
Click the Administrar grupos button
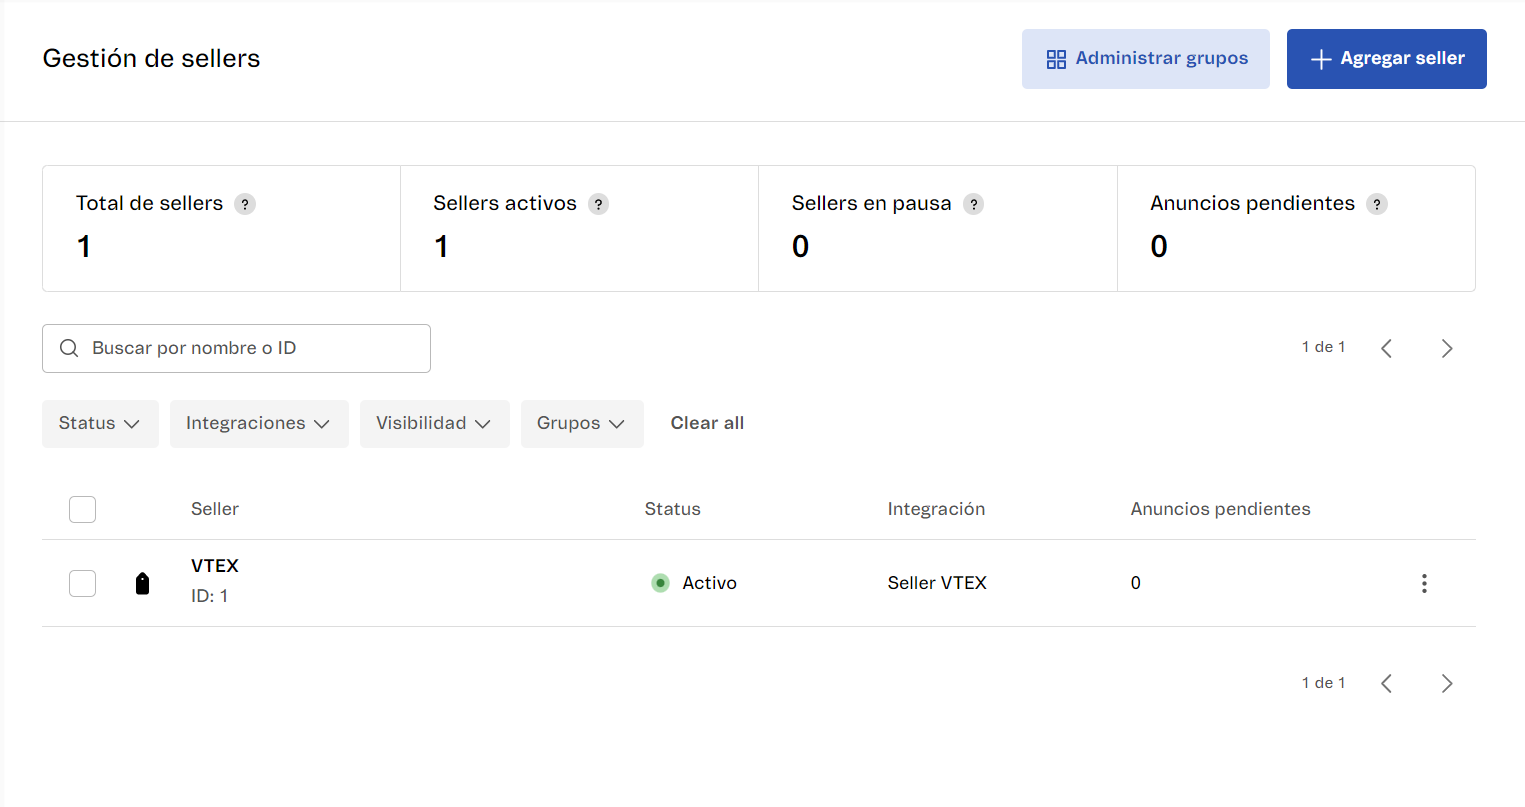tap(1145, 59)
